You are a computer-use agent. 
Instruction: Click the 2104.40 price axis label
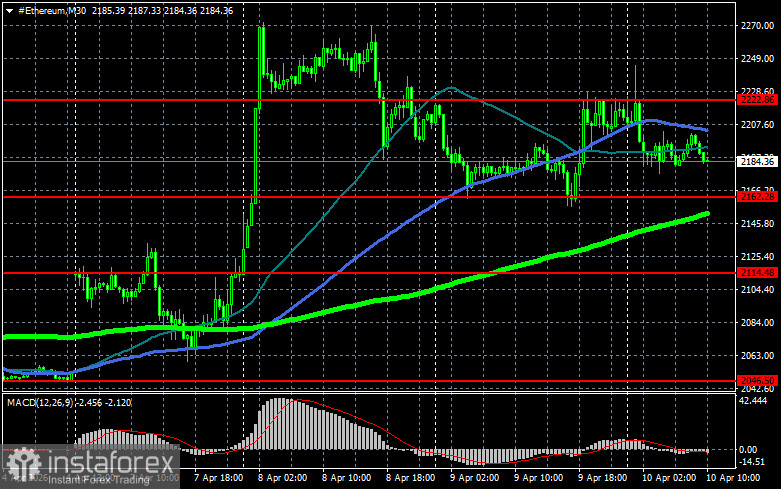757,289
